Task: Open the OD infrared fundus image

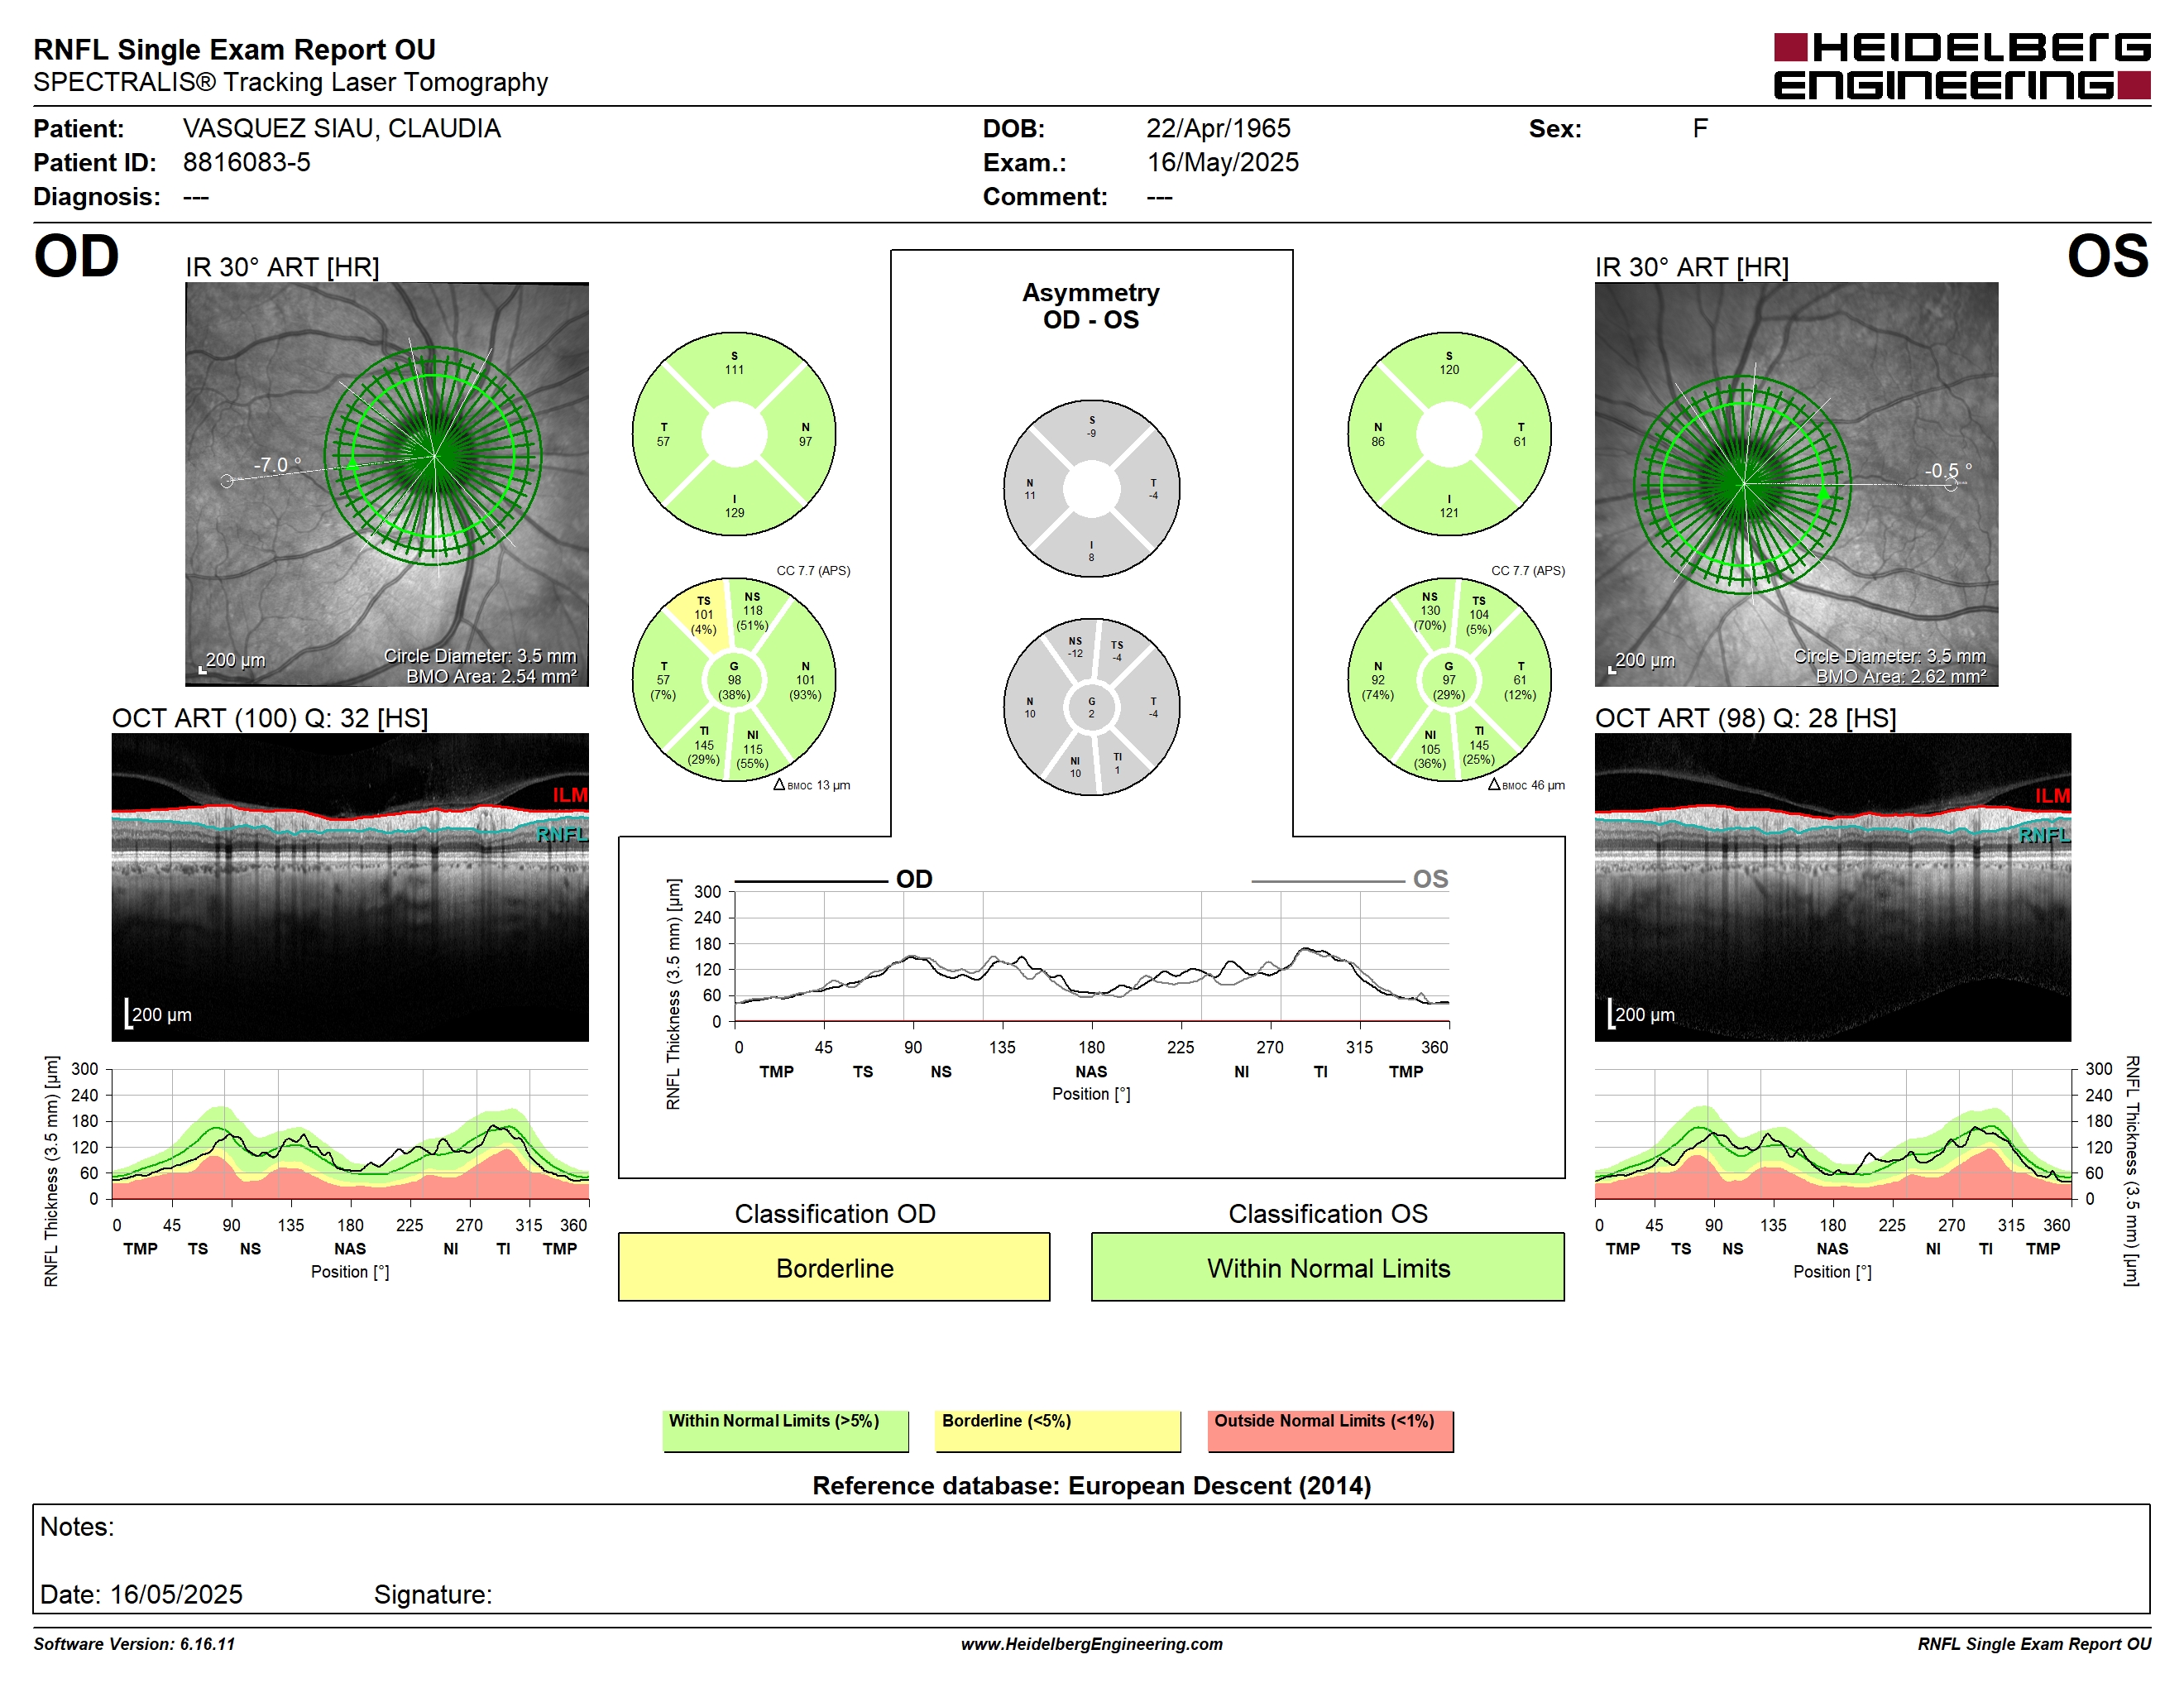Action: tap(387, 484)
